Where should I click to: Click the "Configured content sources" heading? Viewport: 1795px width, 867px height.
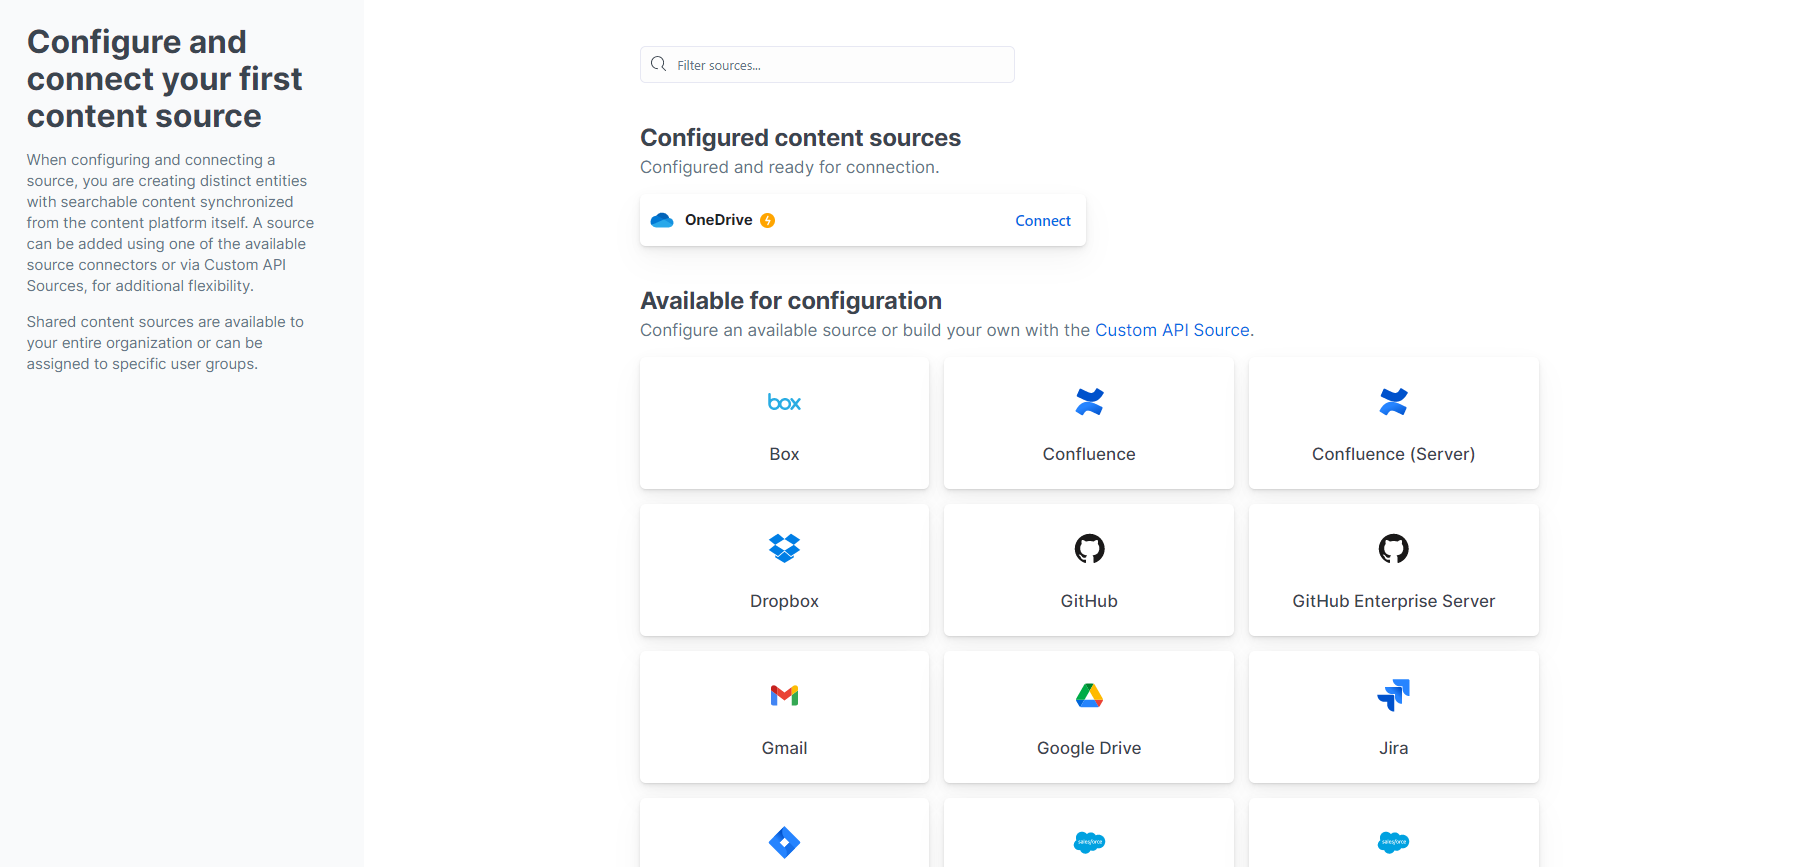(x=800, y=138)
